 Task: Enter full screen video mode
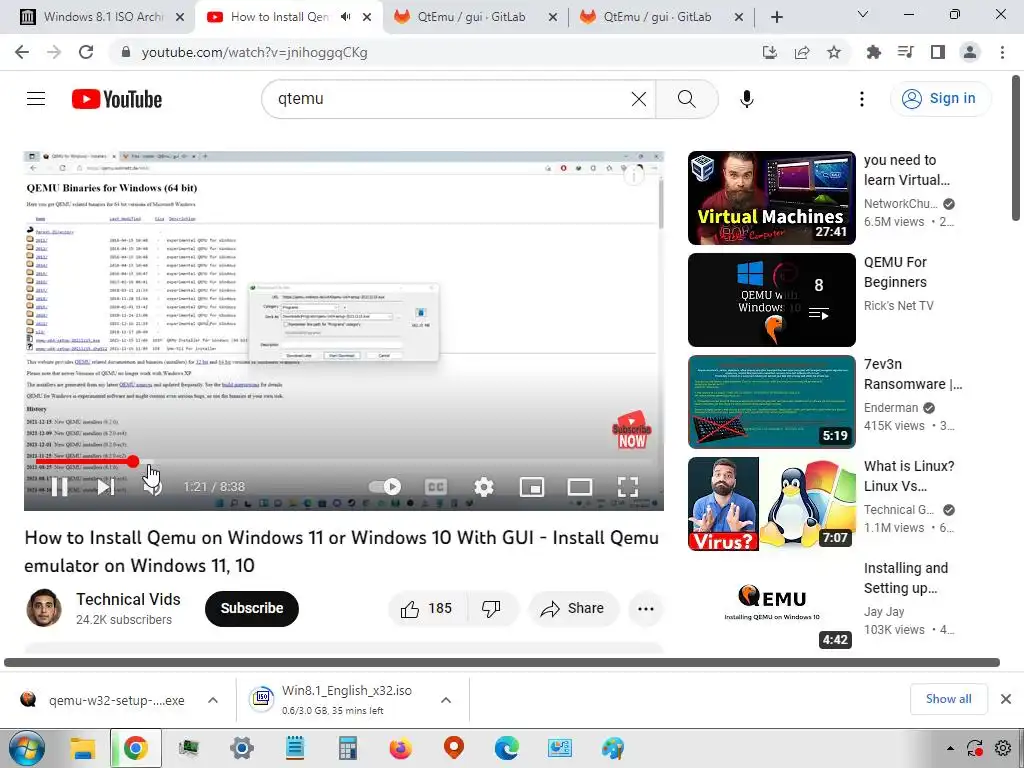click(x=628, y=487)
